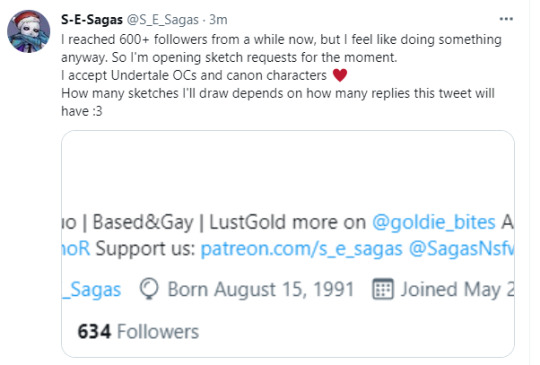Screen dimensions: 540x365
Task: Click the truncated _Sagas blue link
Action: [92, 290]
